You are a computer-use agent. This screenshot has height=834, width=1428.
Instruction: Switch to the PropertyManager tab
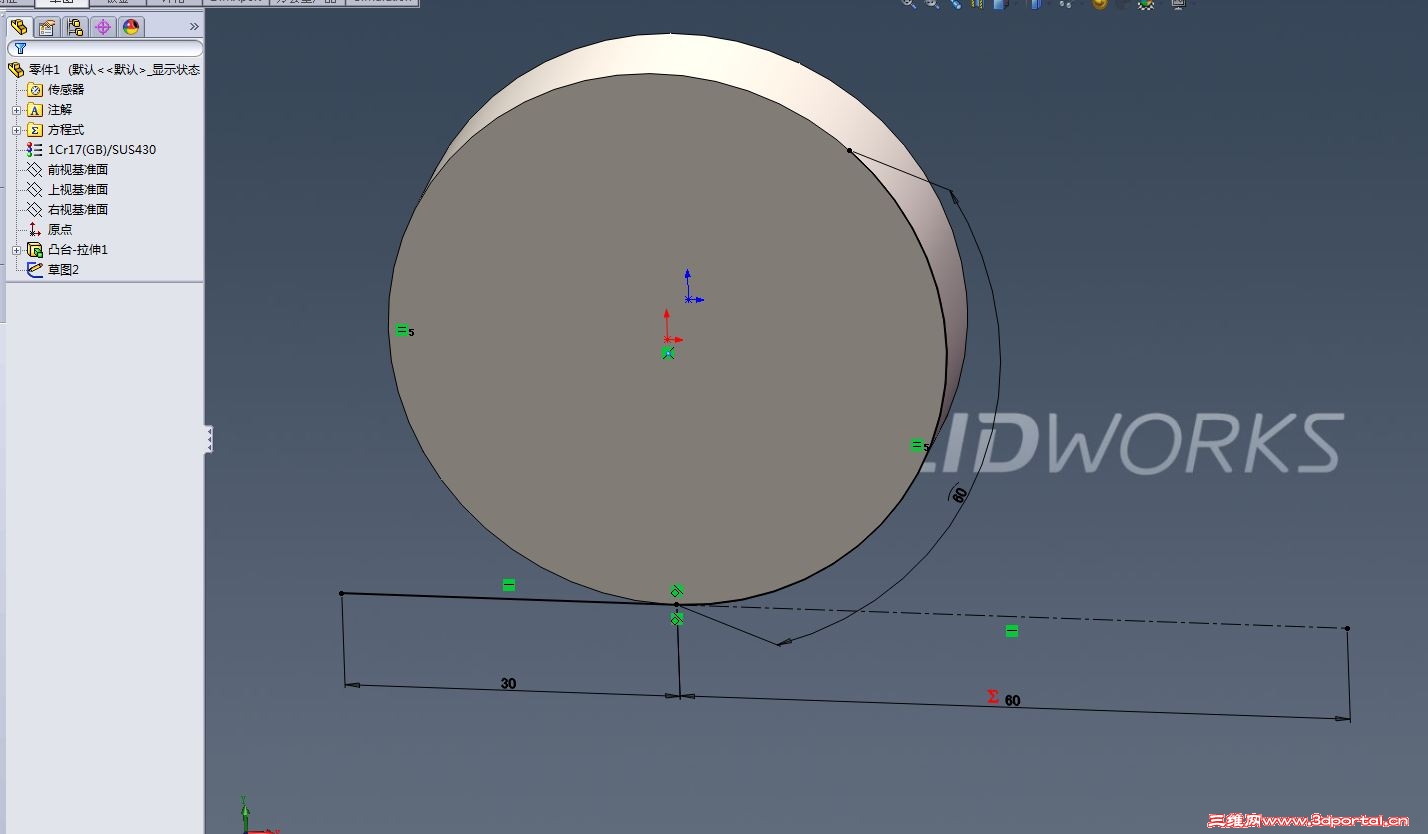coord(47,27)
